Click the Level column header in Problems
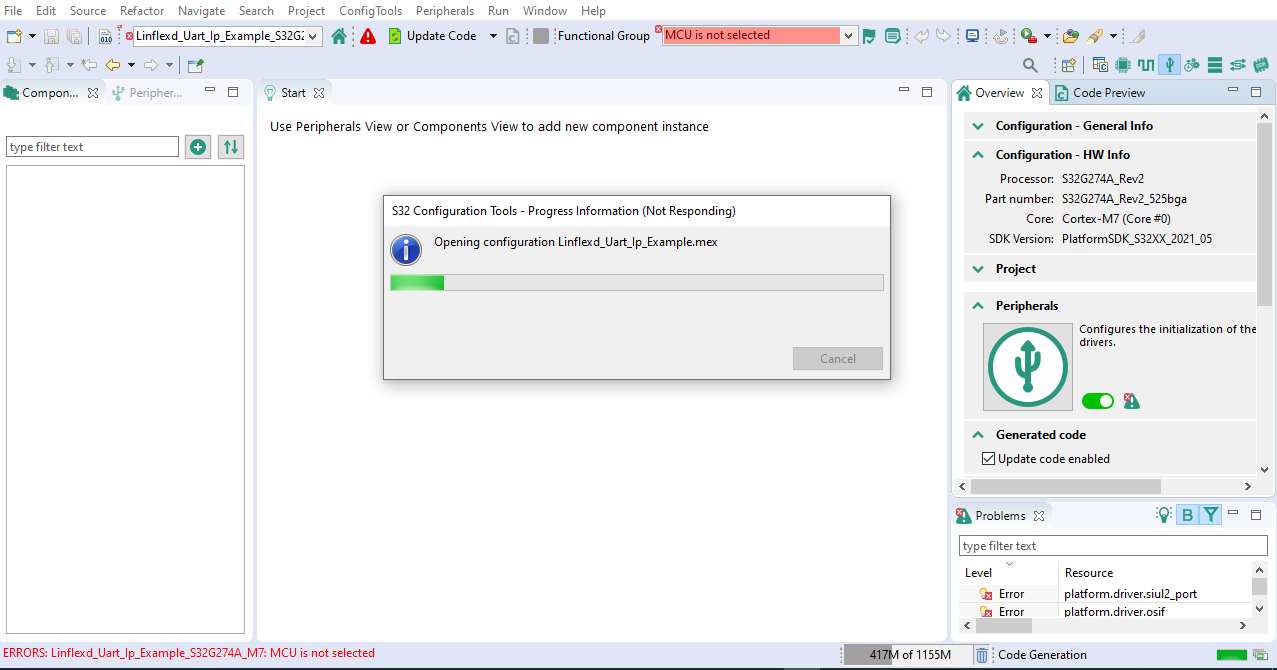Viewport: 1277px width, 670px height. tap(979, 573)
